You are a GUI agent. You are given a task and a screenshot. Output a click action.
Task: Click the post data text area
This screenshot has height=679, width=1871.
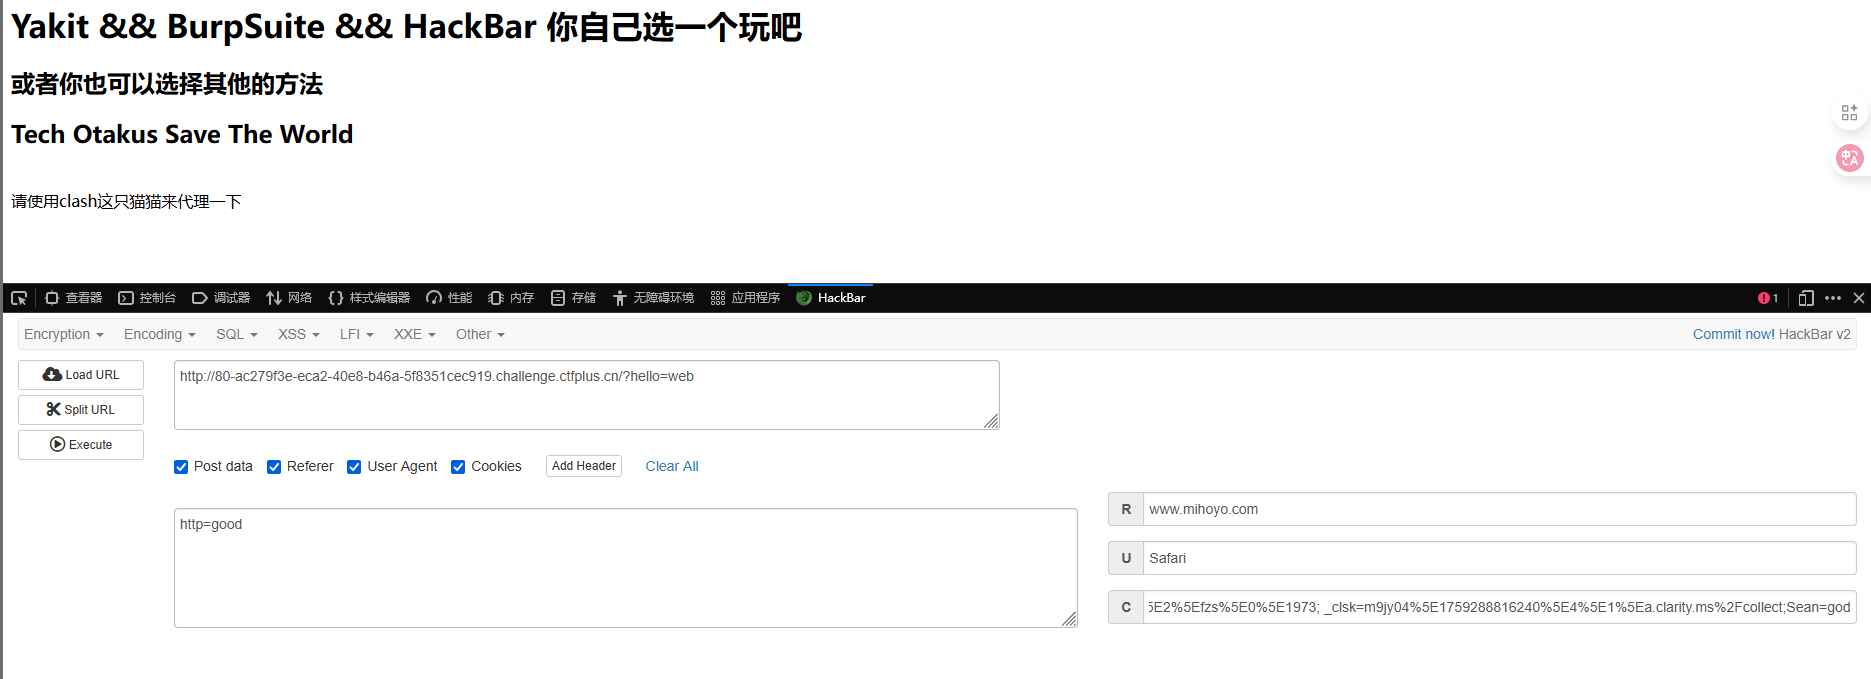[x=625, y=568]
